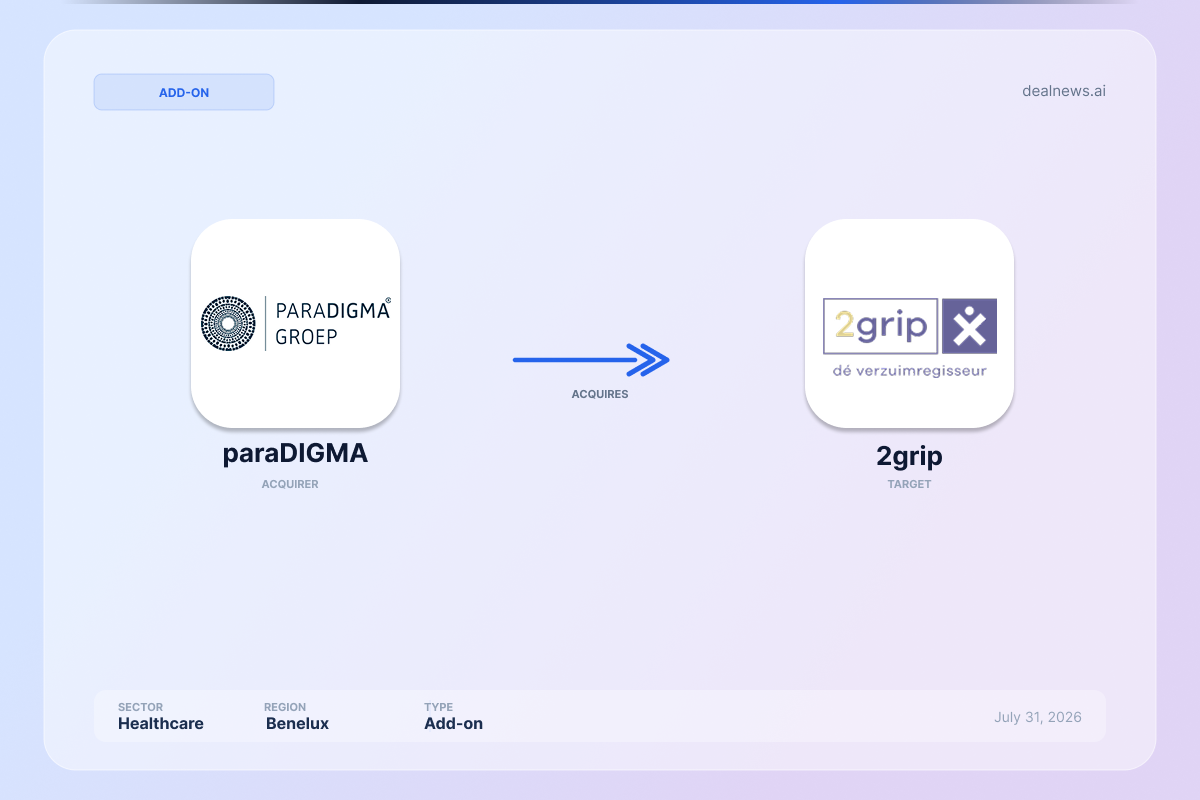Screen dimensions: 1200x800
Task: Click the 2grip target name
Action: (909, 456)
